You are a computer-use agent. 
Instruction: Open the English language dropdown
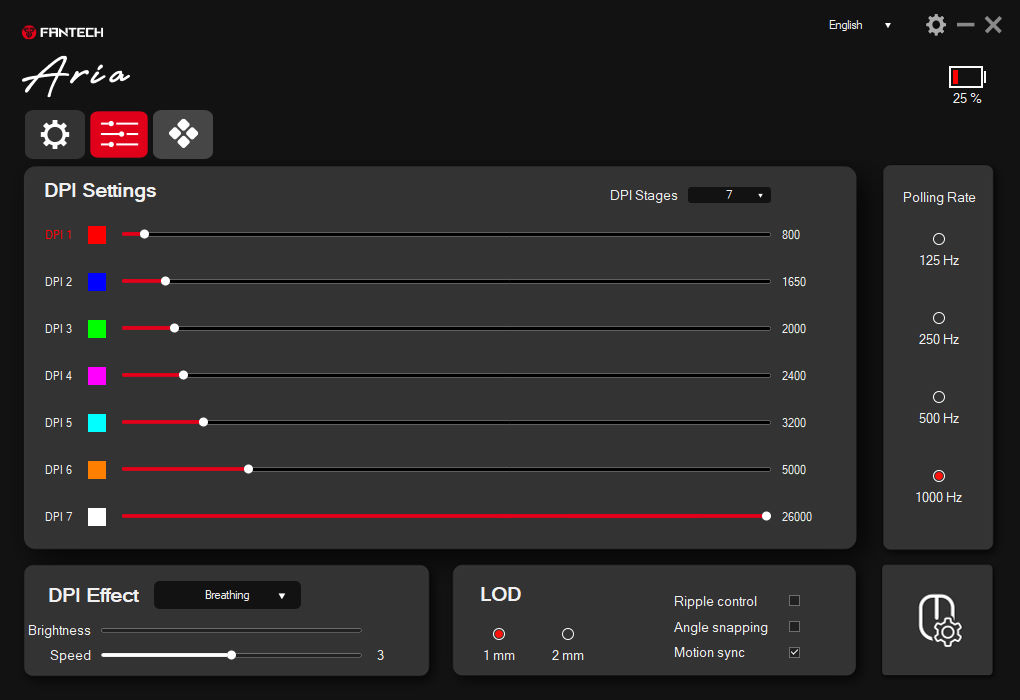point(859,25)
